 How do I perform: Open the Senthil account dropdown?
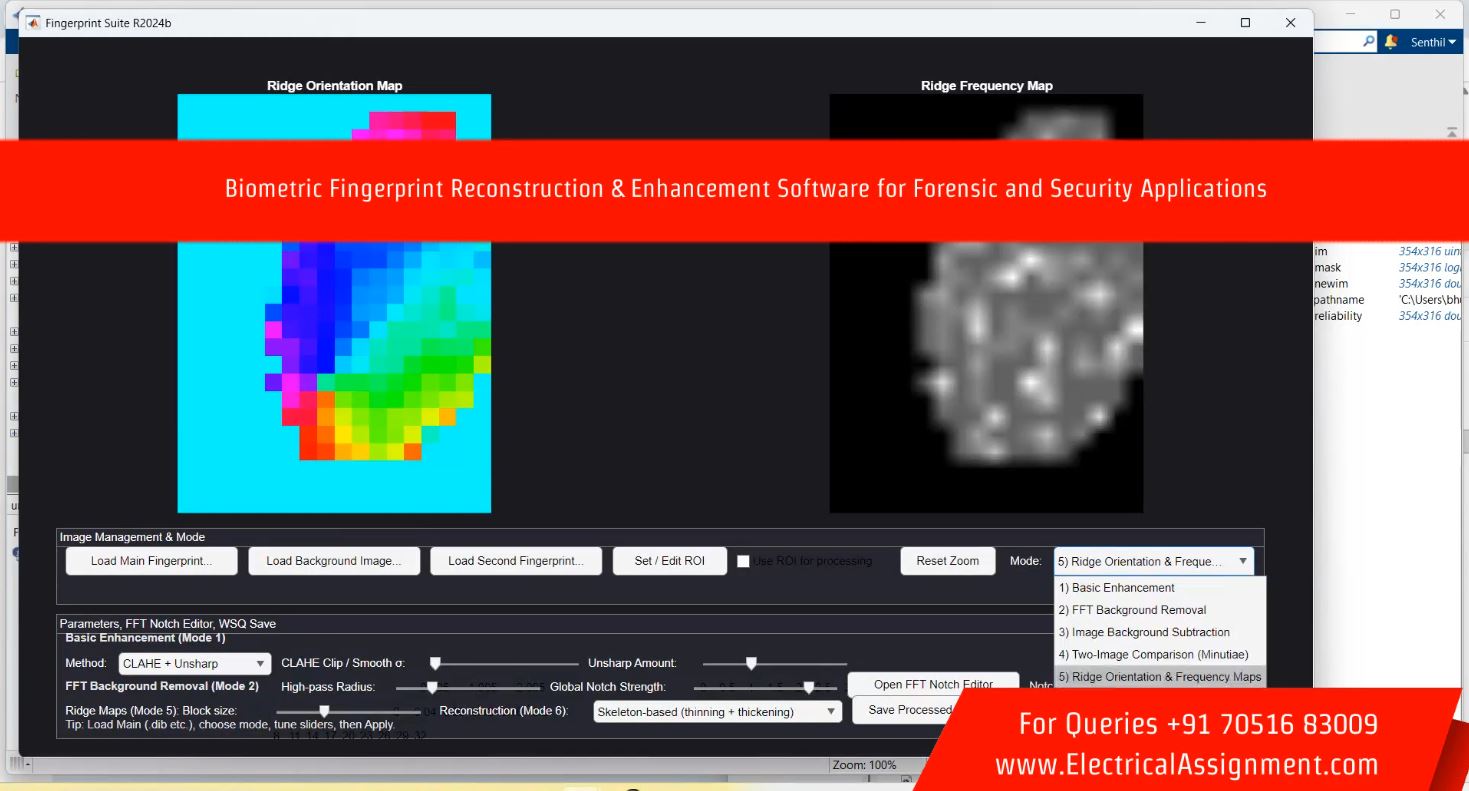coord(1433,42)
